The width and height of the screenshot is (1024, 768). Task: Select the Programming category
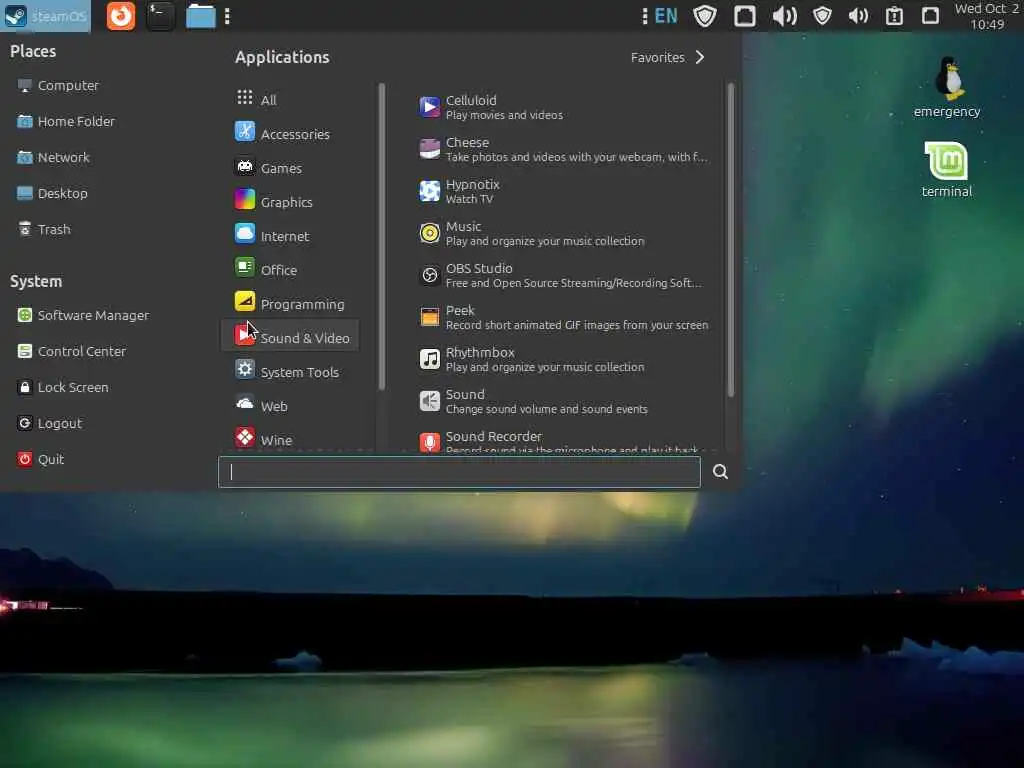click(x=289, y=304)
